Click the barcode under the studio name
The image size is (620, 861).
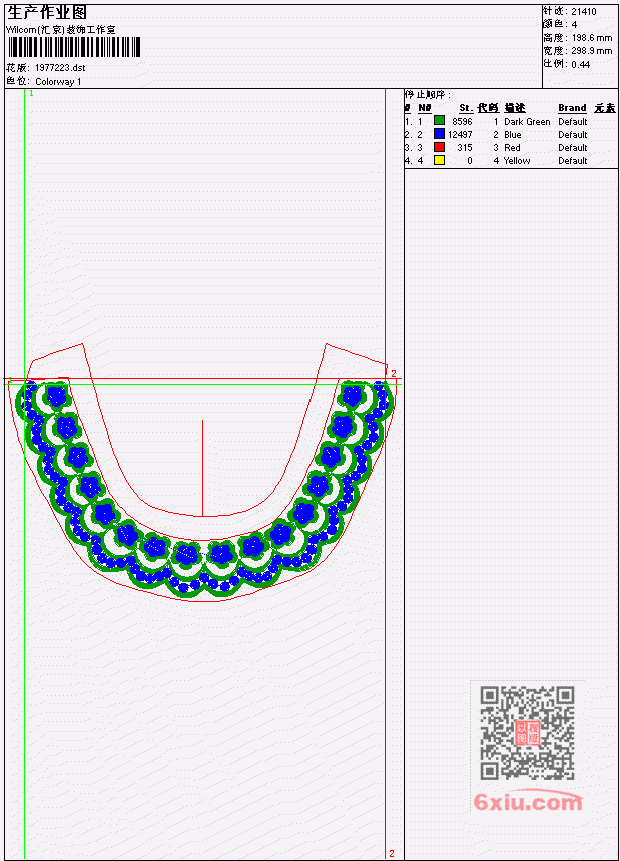(x=74, y=47)
